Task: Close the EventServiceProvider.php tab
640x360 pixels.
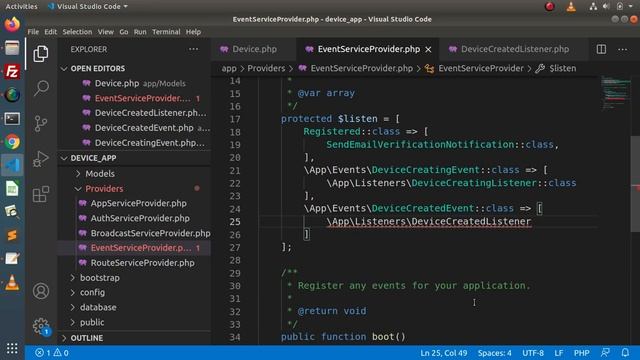Action: point(428,49)
